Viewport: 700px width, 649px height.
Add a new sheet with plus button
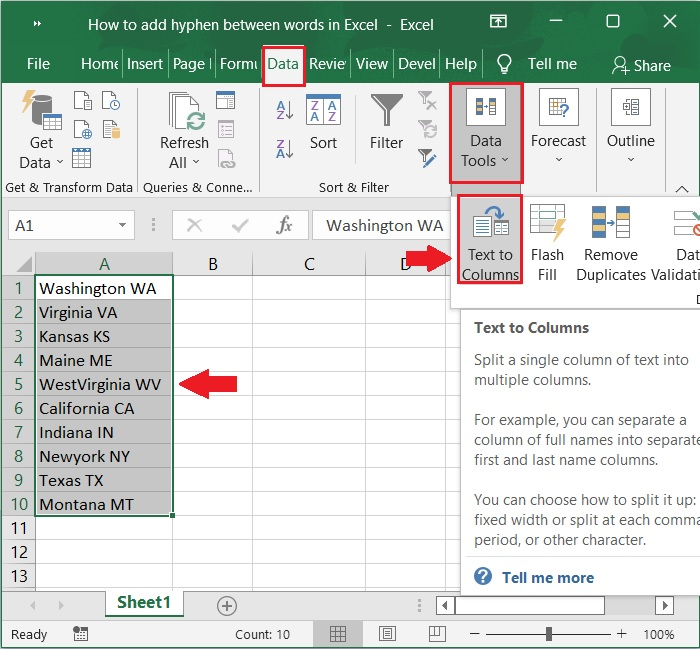point(227,605)
